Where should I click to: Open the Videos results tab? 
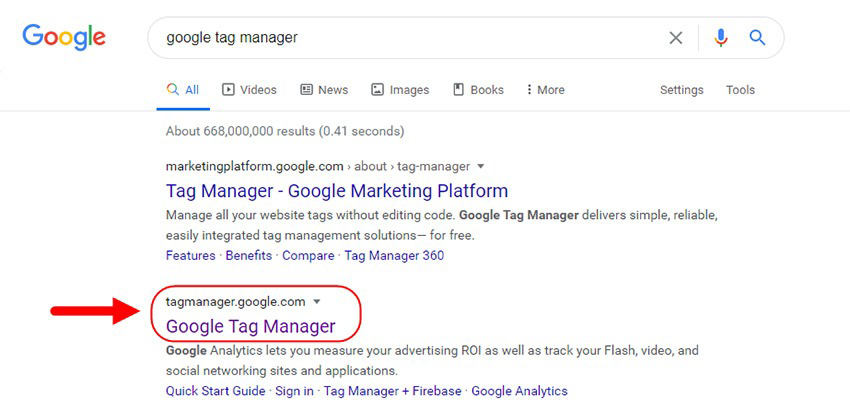(249, 90)
